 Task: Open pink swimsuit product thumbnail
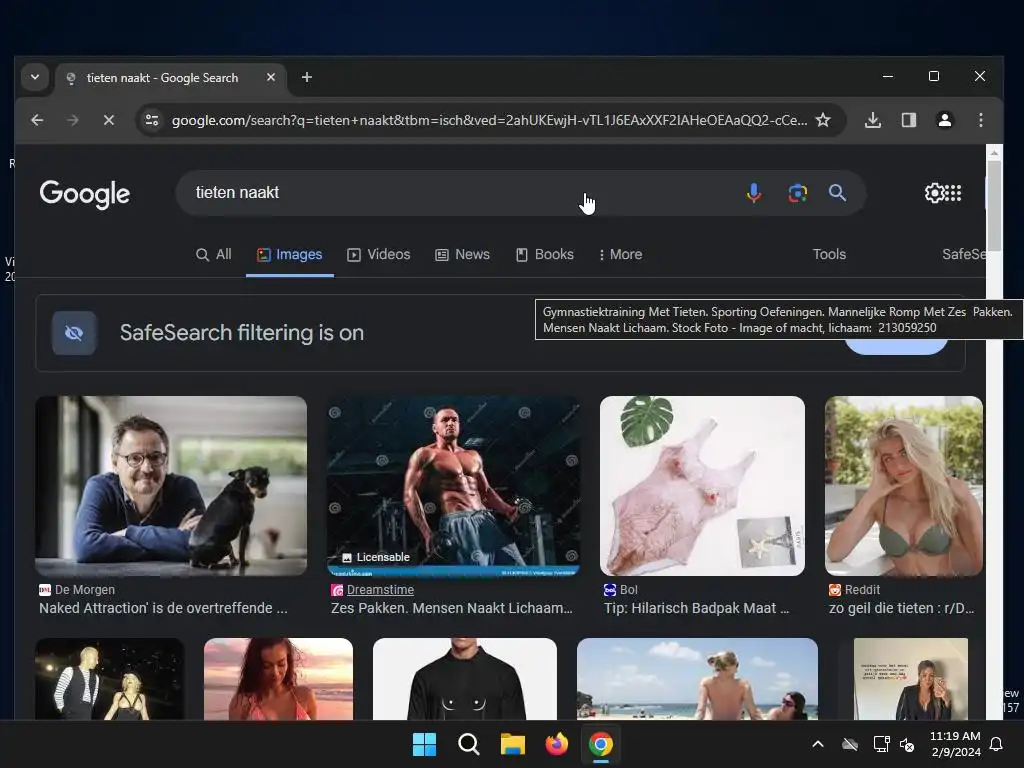[x=702, y=486]
